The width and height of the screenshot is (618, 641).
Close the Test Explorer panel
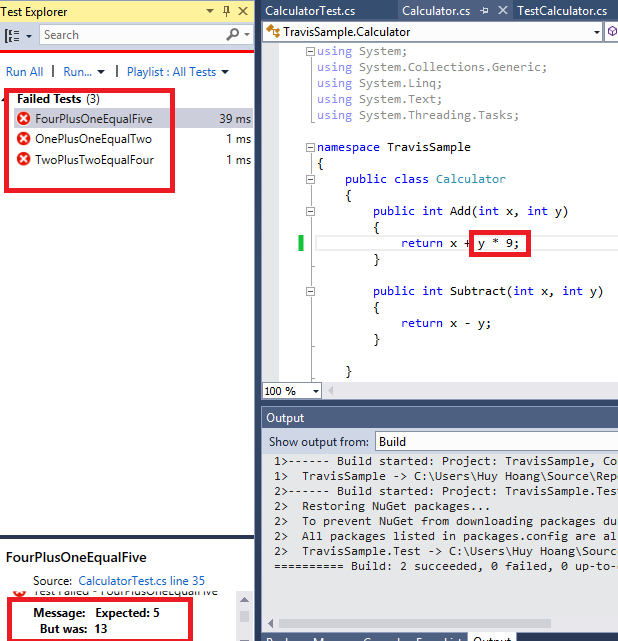243,11
